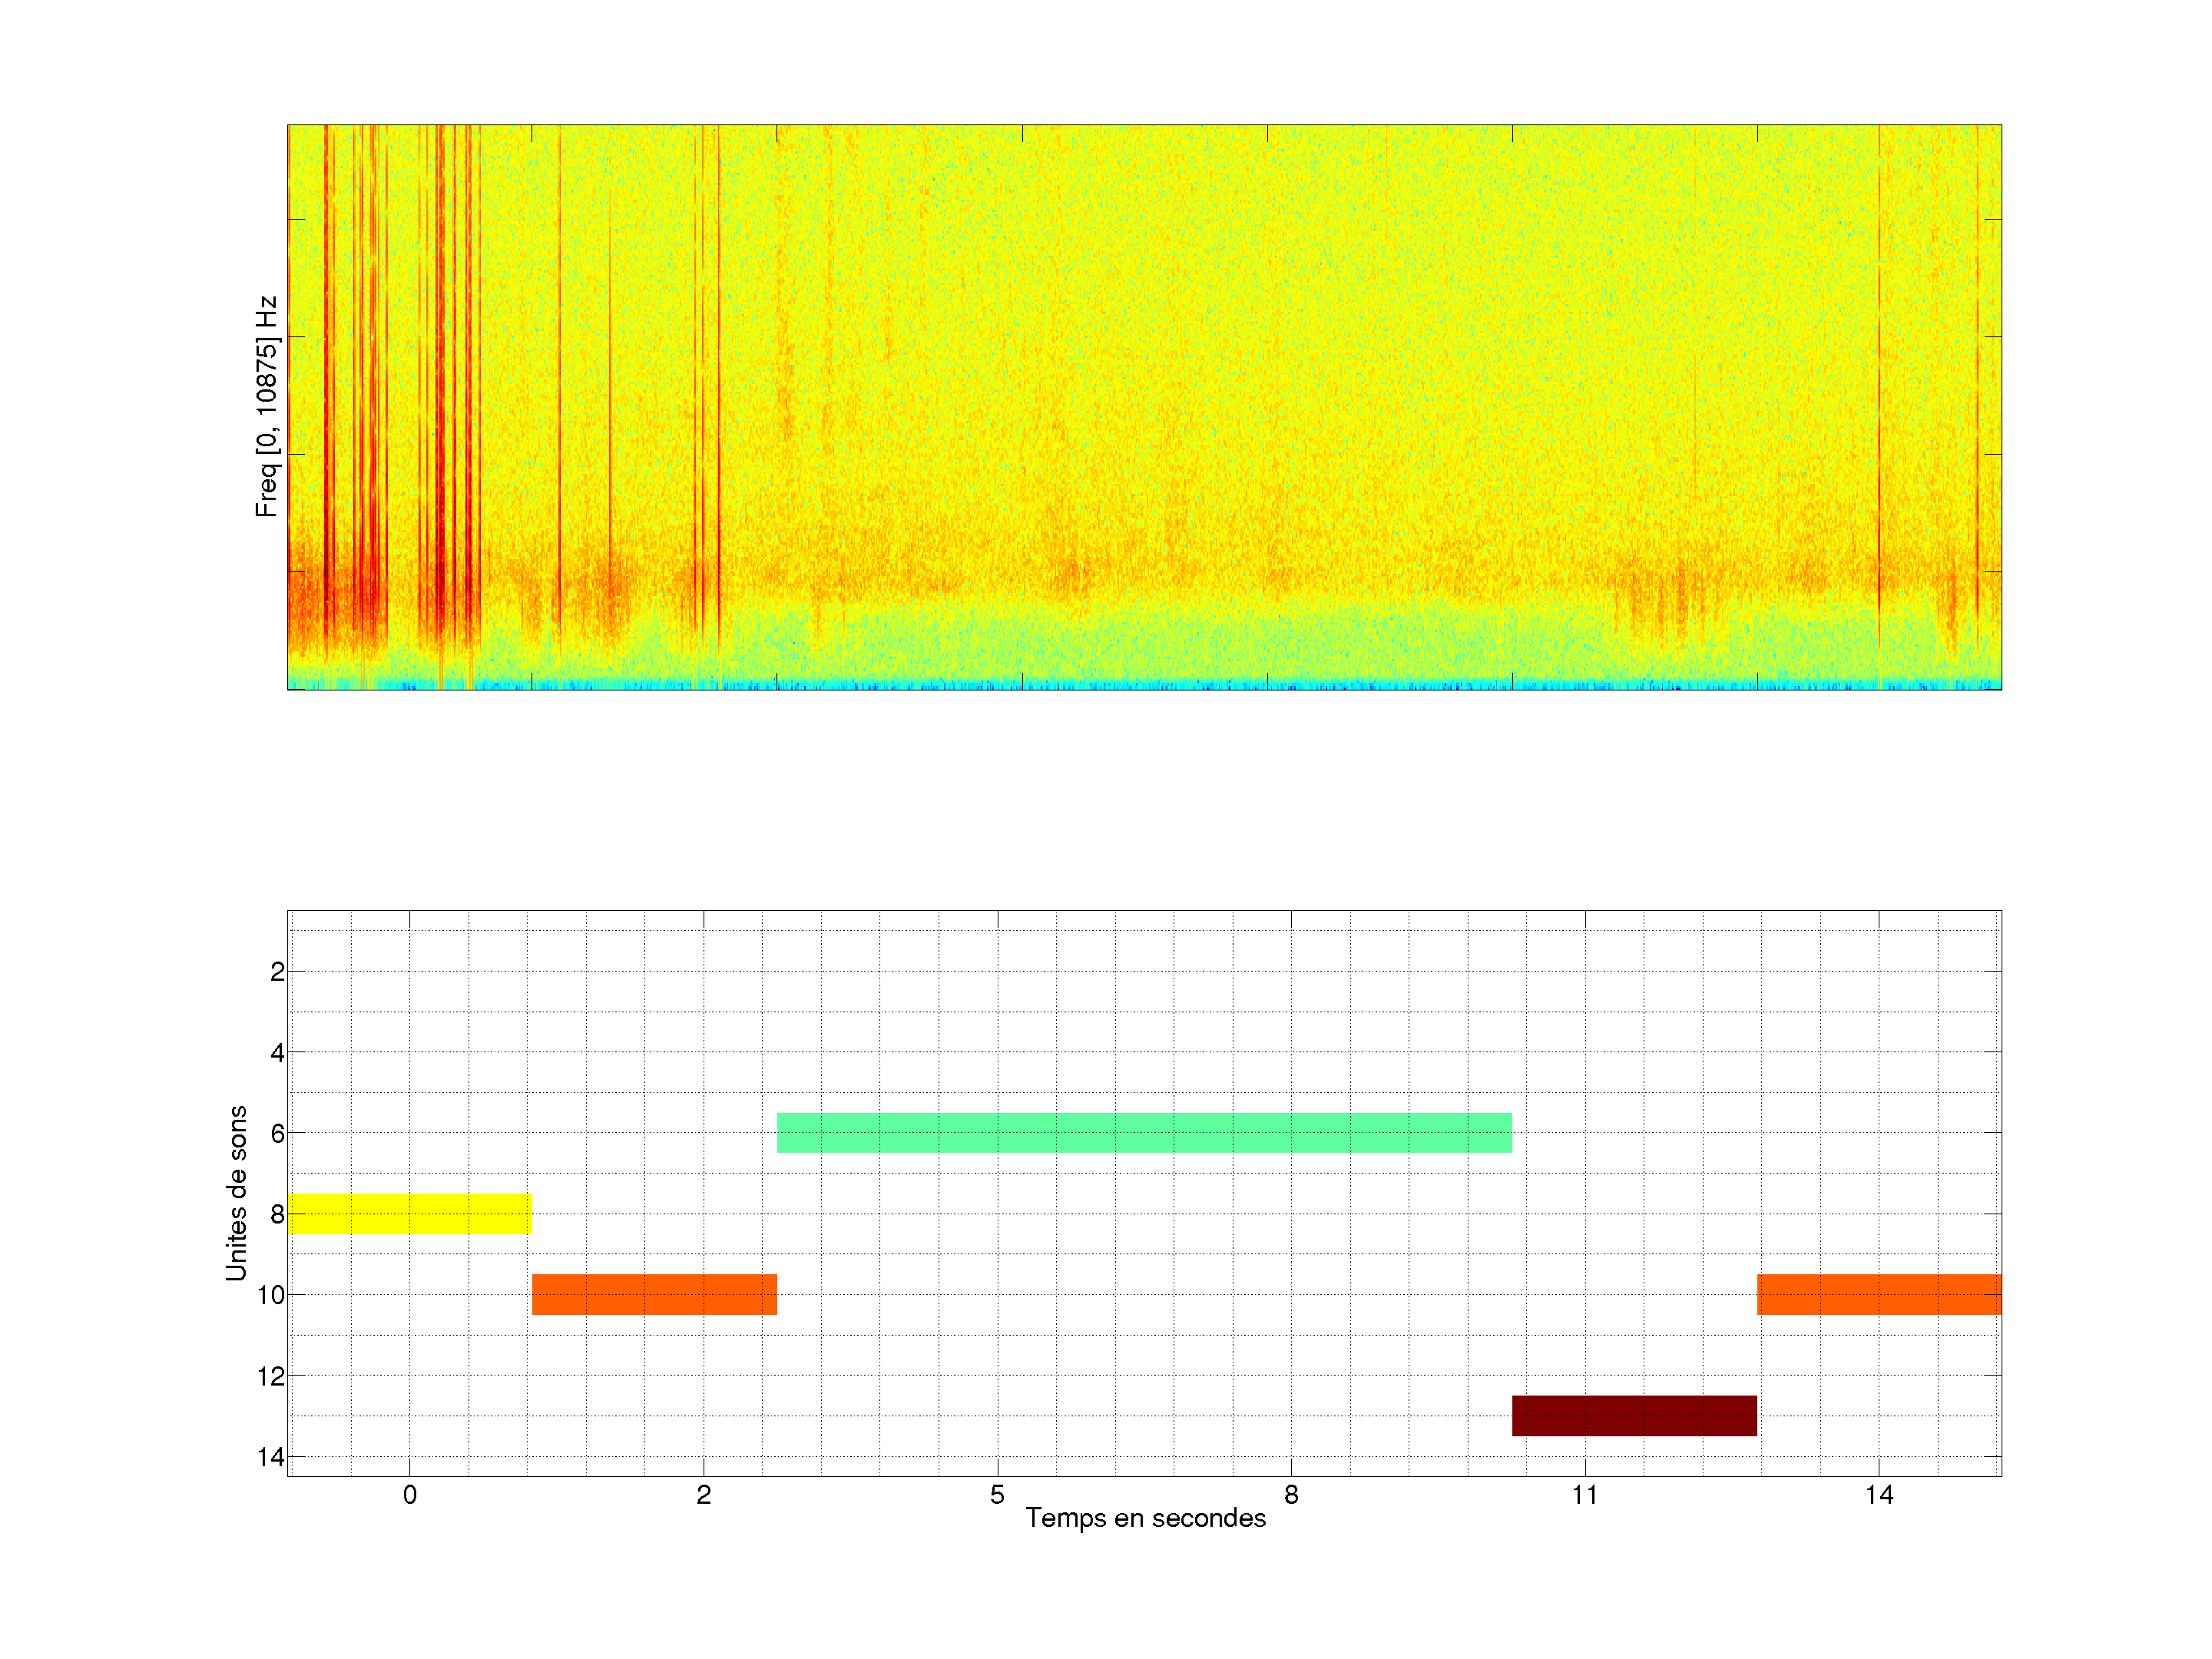The height and width of the screenshot is (1659, 2212).
Task: Click y-axis tick label 2
Action: tap(277, 972)
